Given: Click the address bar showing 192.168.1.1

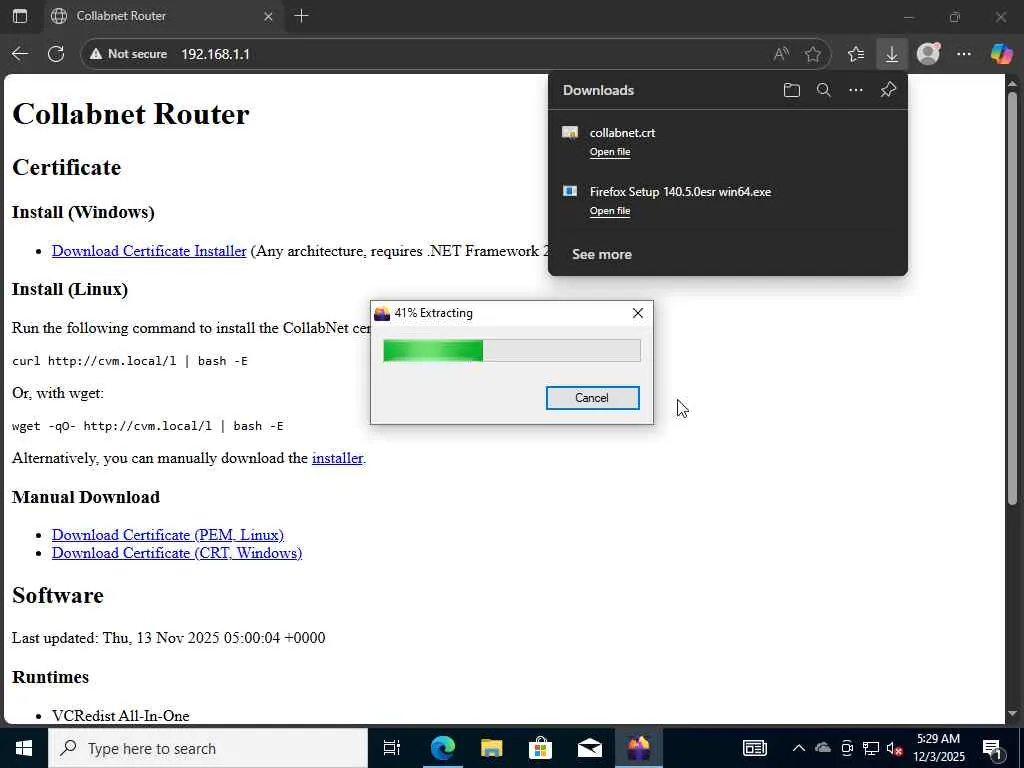Looking at the screenshot, I should click(457, 54).
